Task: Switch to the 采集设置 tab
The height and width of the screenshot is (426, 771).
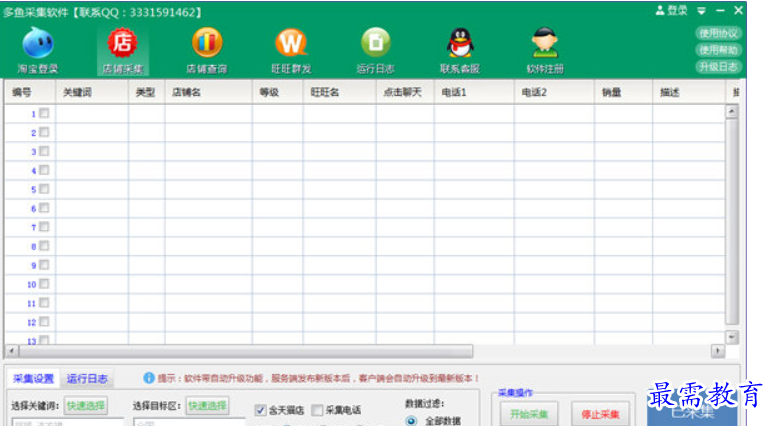Action: 33,378
